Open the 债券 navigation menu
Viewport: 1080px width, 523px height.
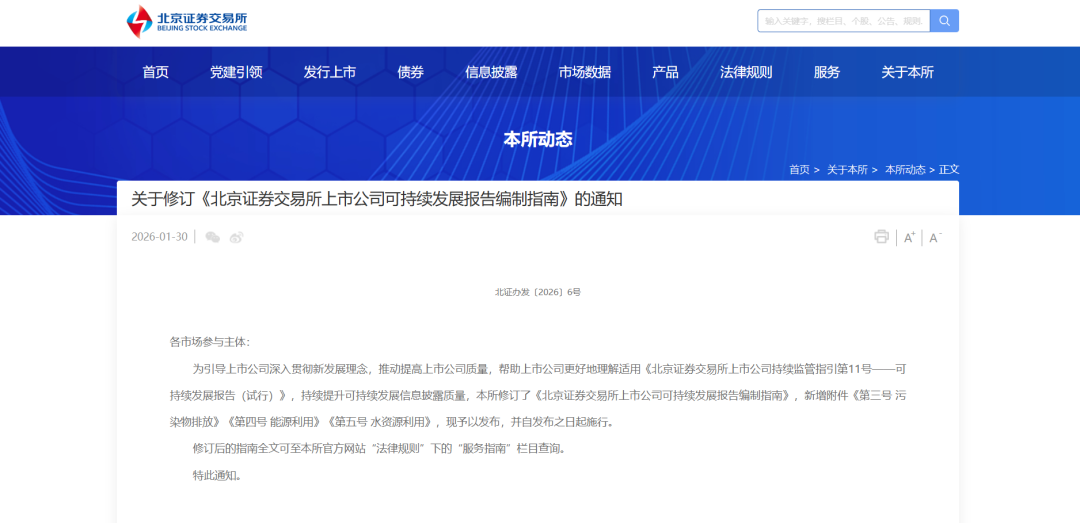click(411, 72)
